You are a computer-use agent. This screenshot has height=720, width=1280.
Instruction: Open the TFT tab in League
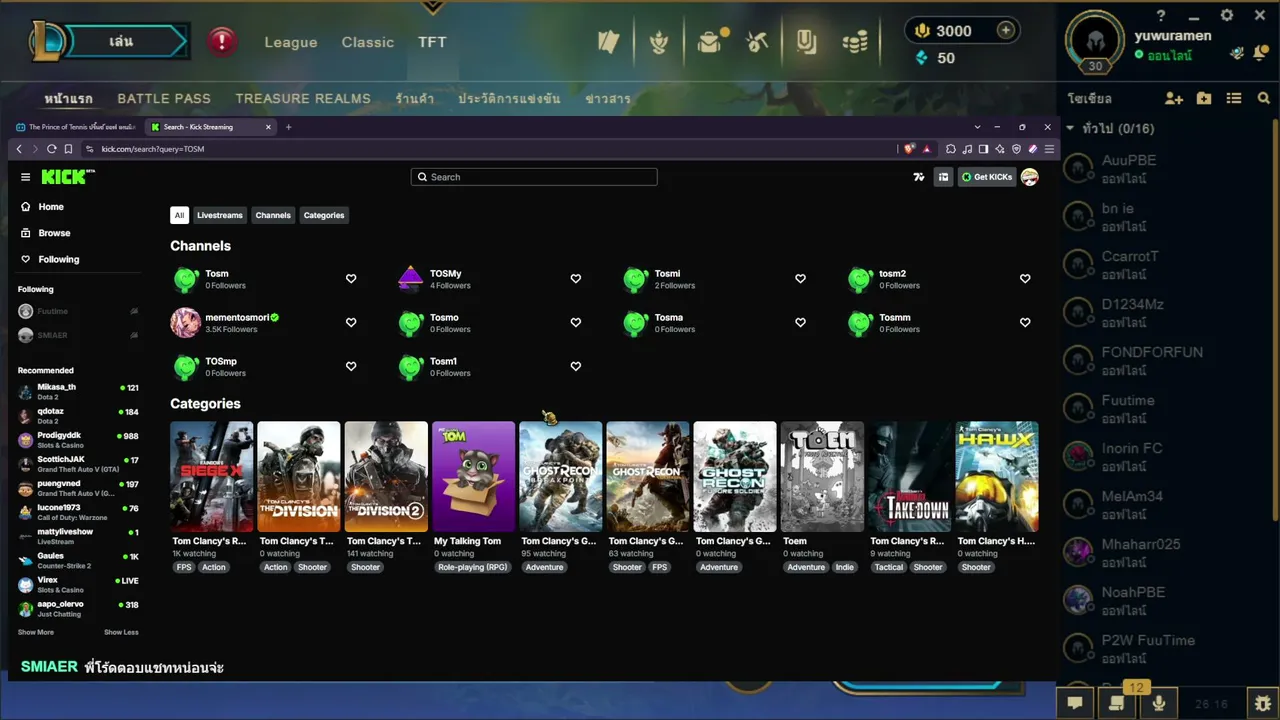pos(432,42)
